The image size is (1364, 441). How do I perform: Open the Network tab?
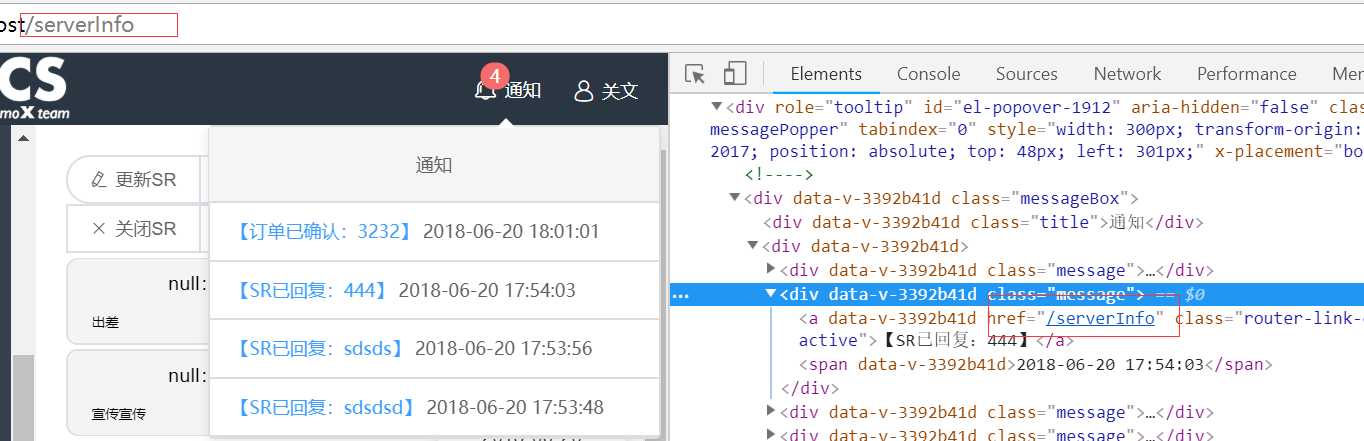pyautogui.click(x=1127, y=73)
